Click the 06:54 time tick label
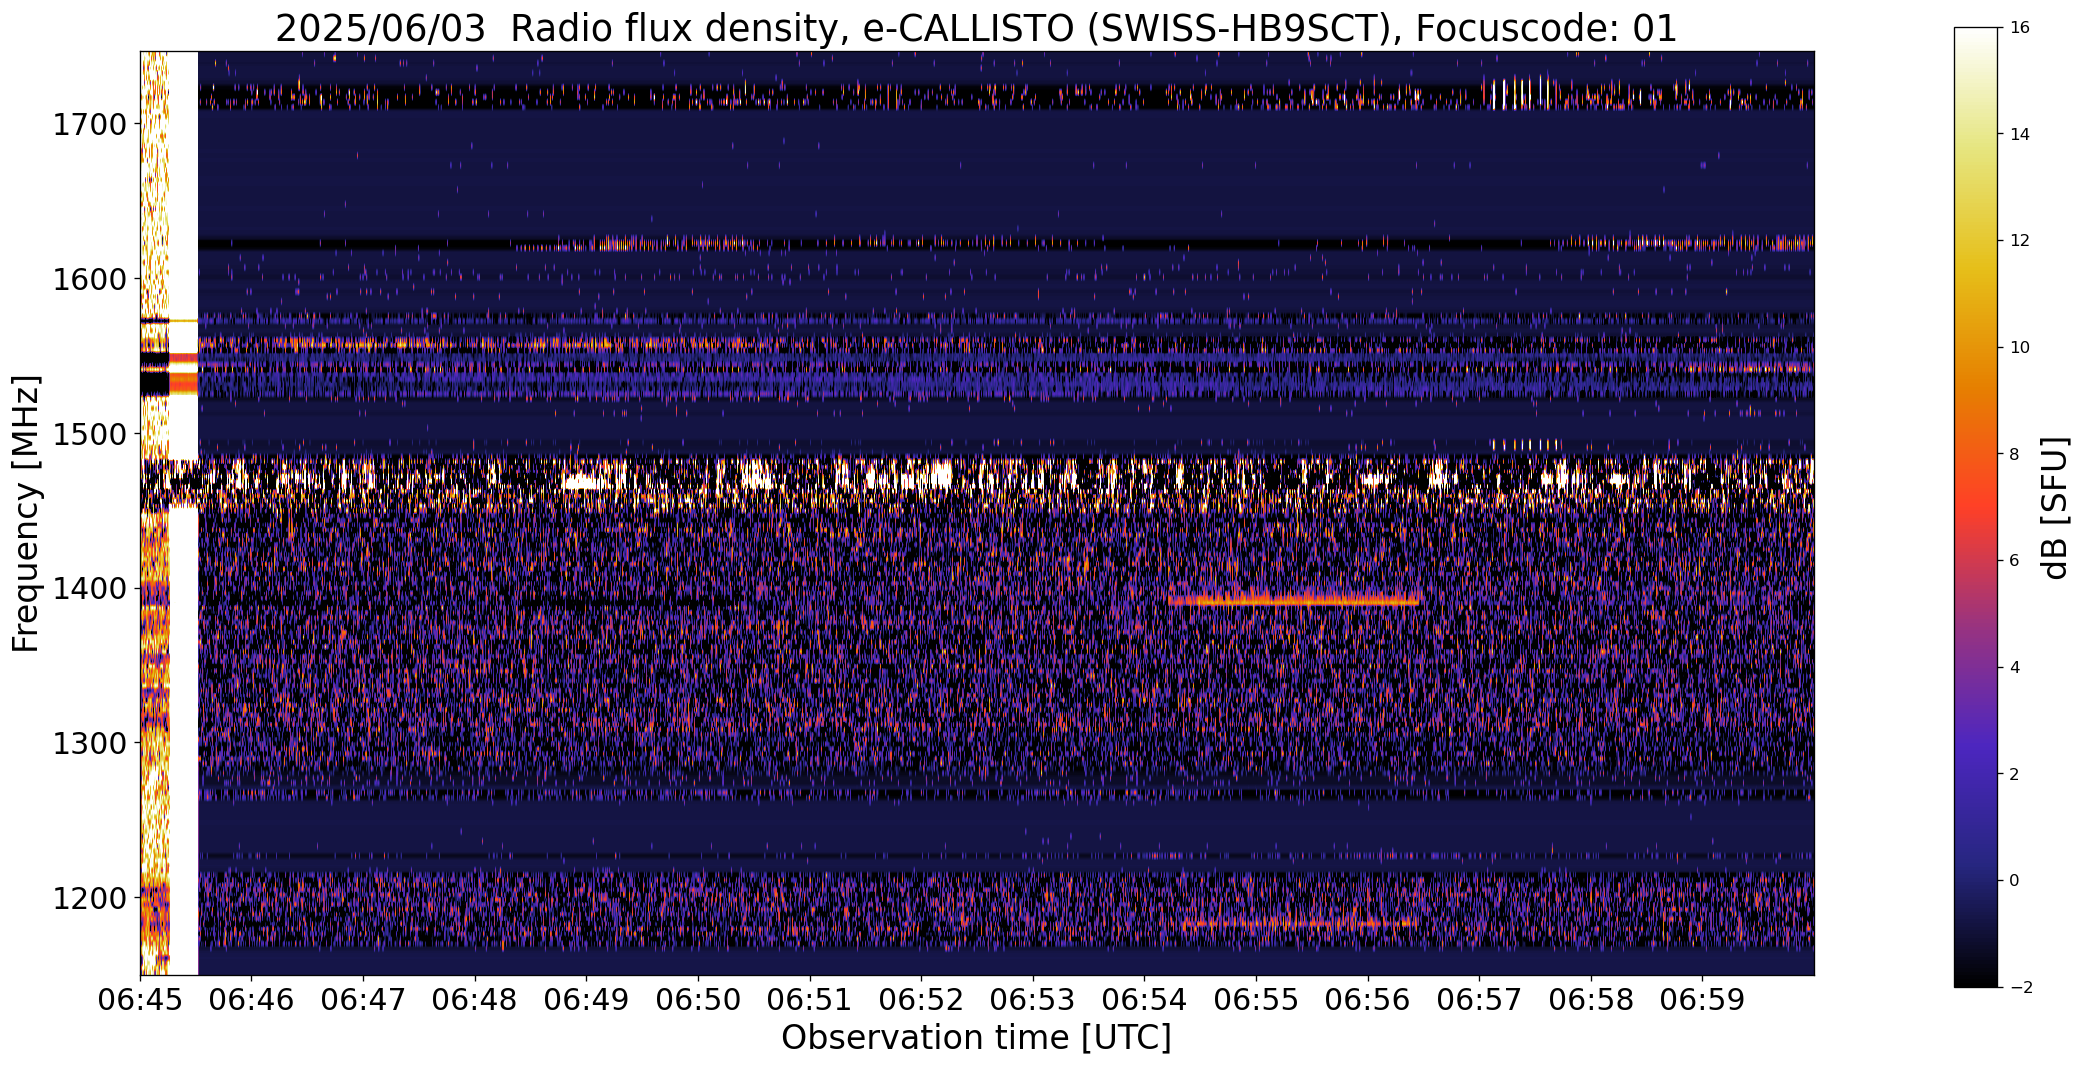Viewport: 2085px width, 1067px height. 1145,1000
